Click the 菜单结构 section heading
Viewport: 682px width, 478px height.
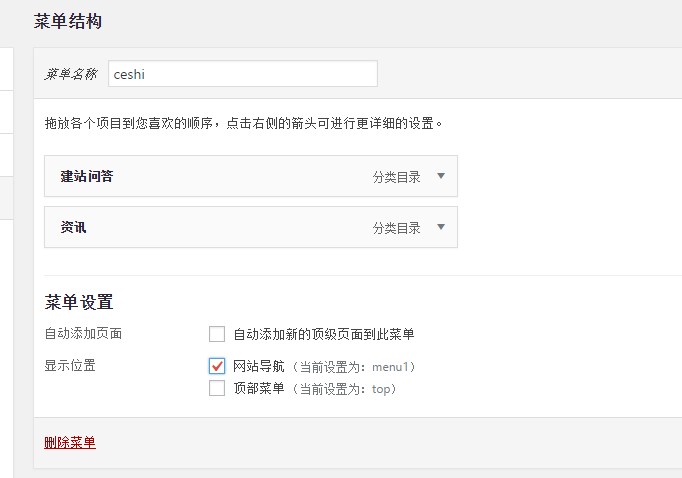pos(67,21)
